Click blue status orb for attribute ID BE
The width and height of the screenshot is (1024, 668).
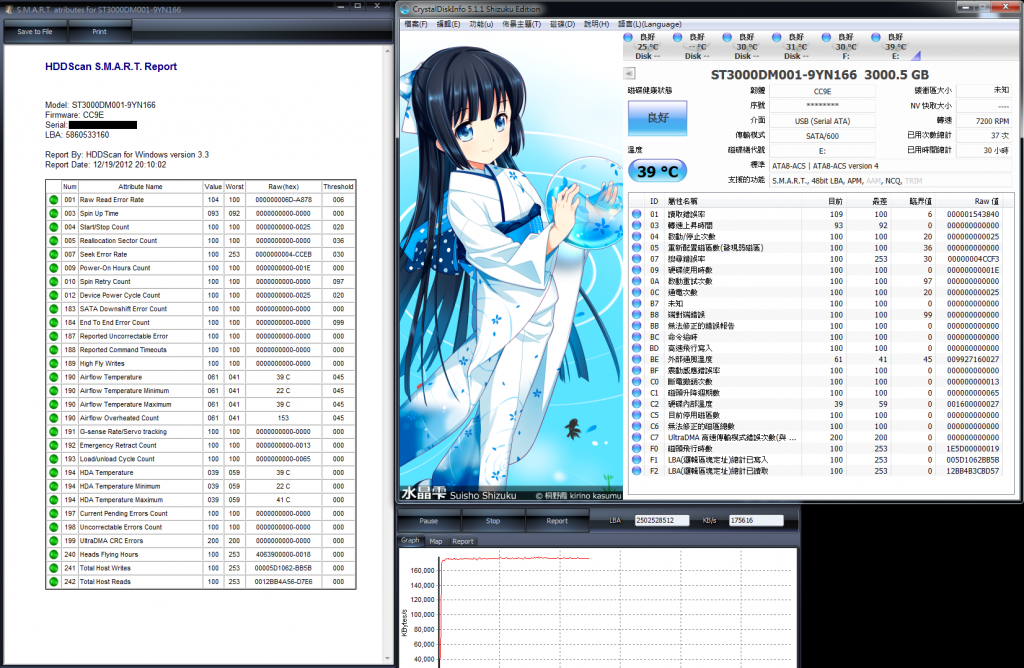[637, 359]
